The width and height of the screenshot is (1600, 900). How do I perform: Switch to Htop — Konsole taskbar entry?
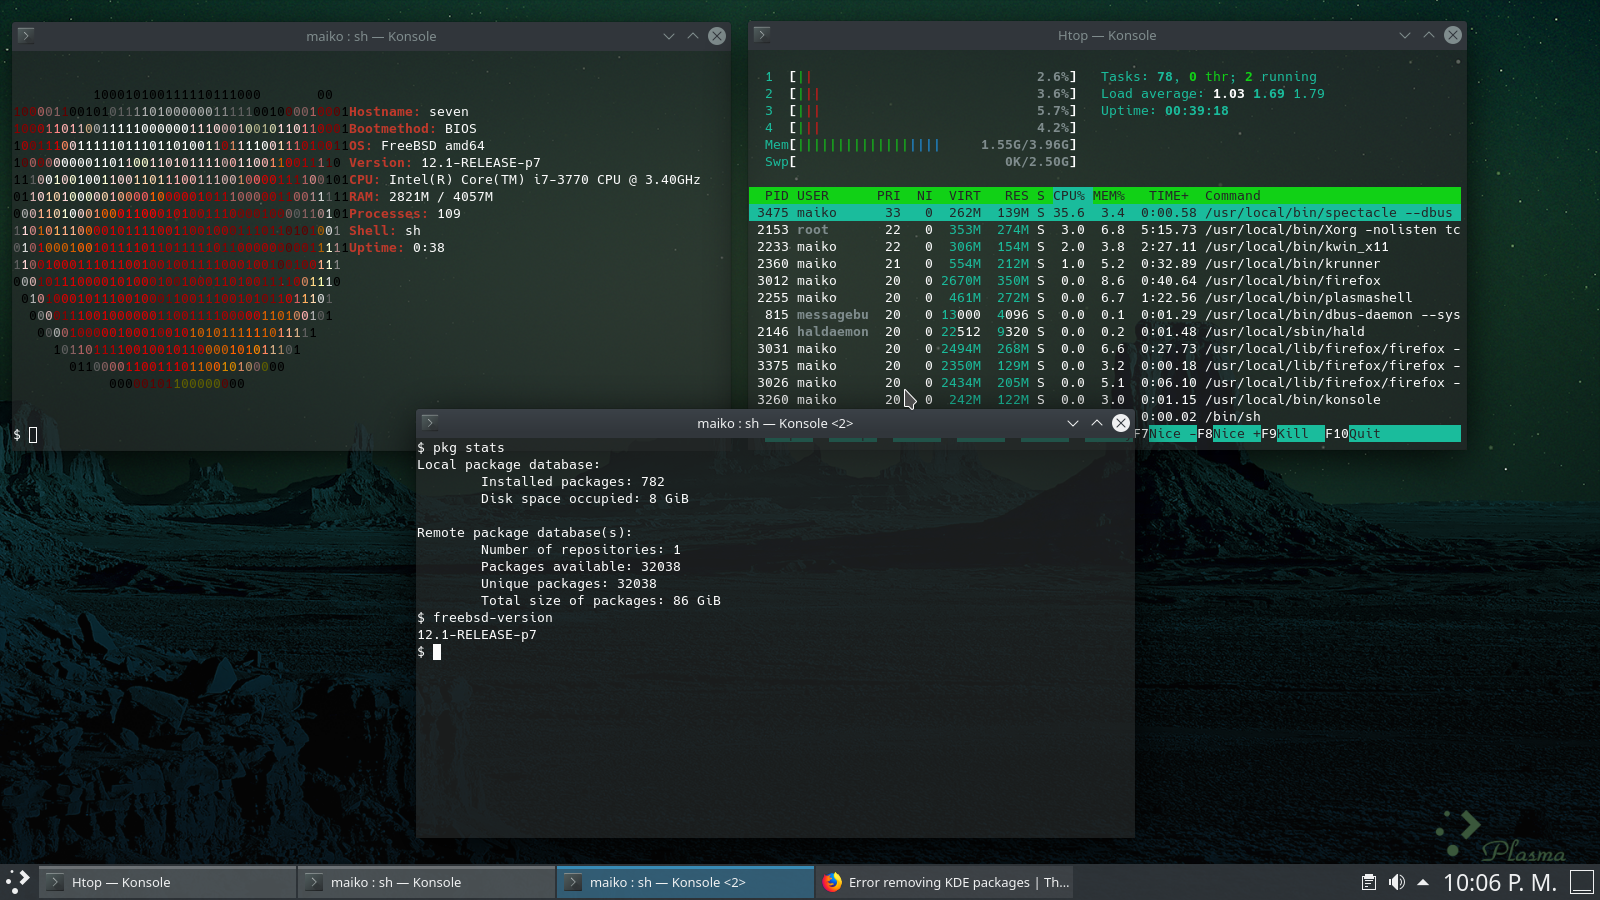pyautogui.click(x=168, y=882)
